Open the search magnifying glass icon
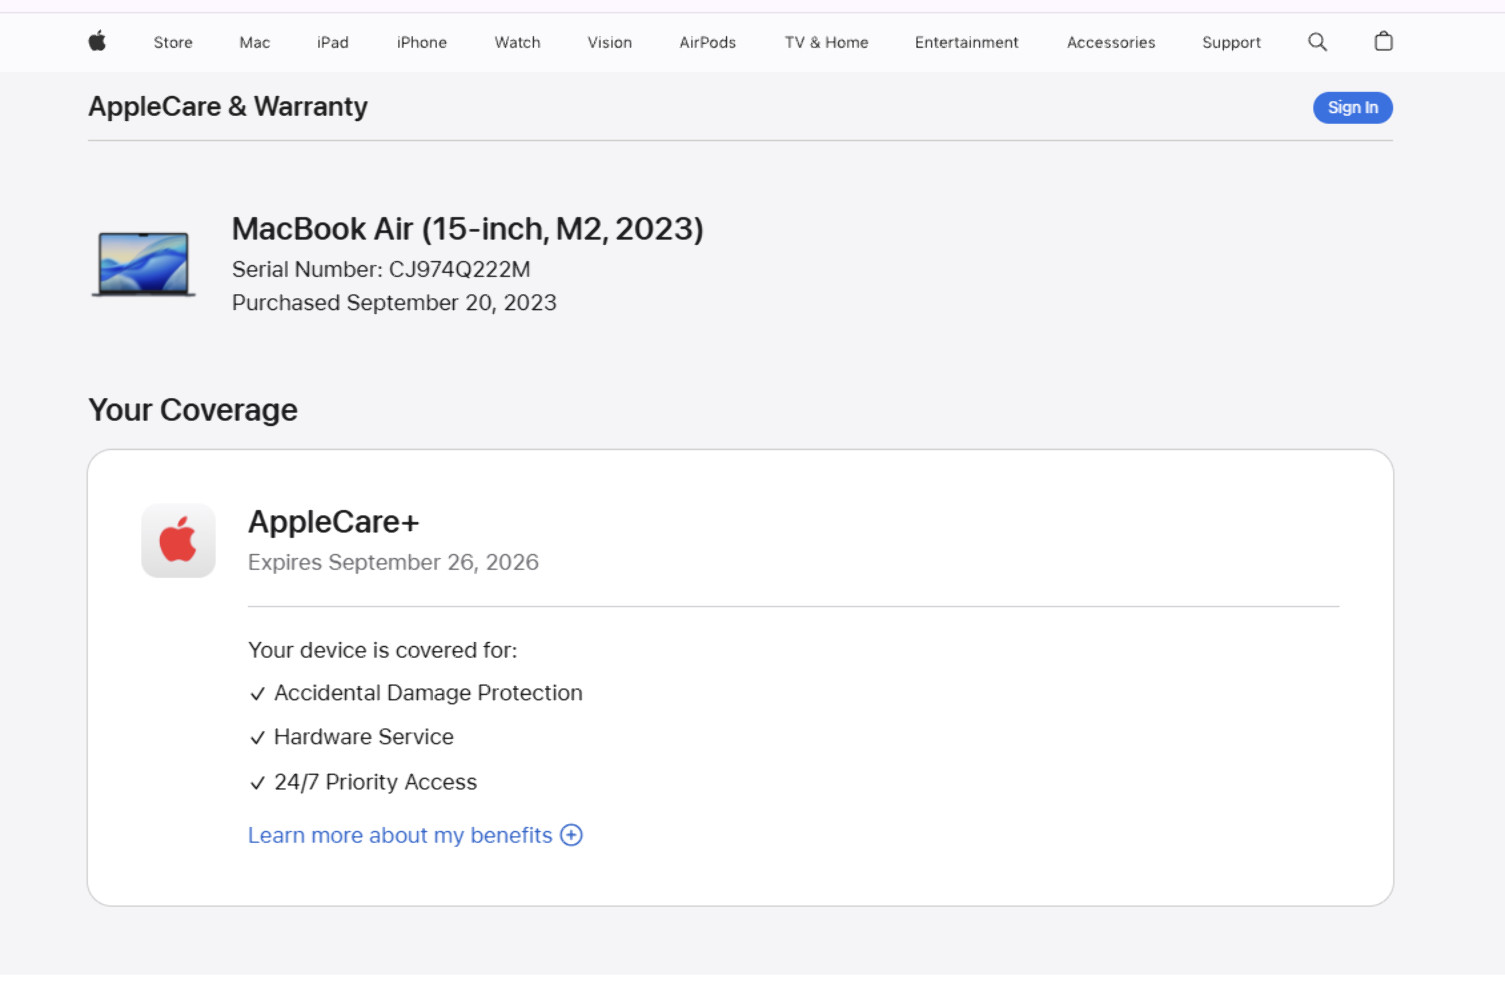The image size is (1505, 1000). (1317, 42)
